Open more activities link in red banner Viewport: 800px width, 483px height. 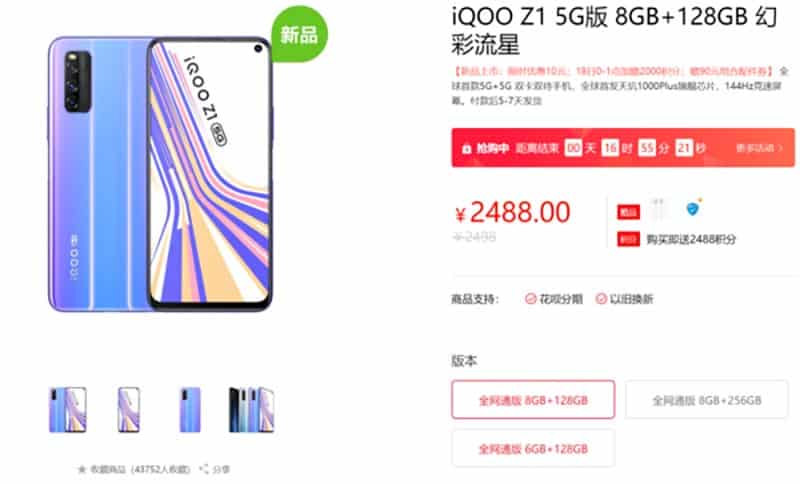[759, 148]
